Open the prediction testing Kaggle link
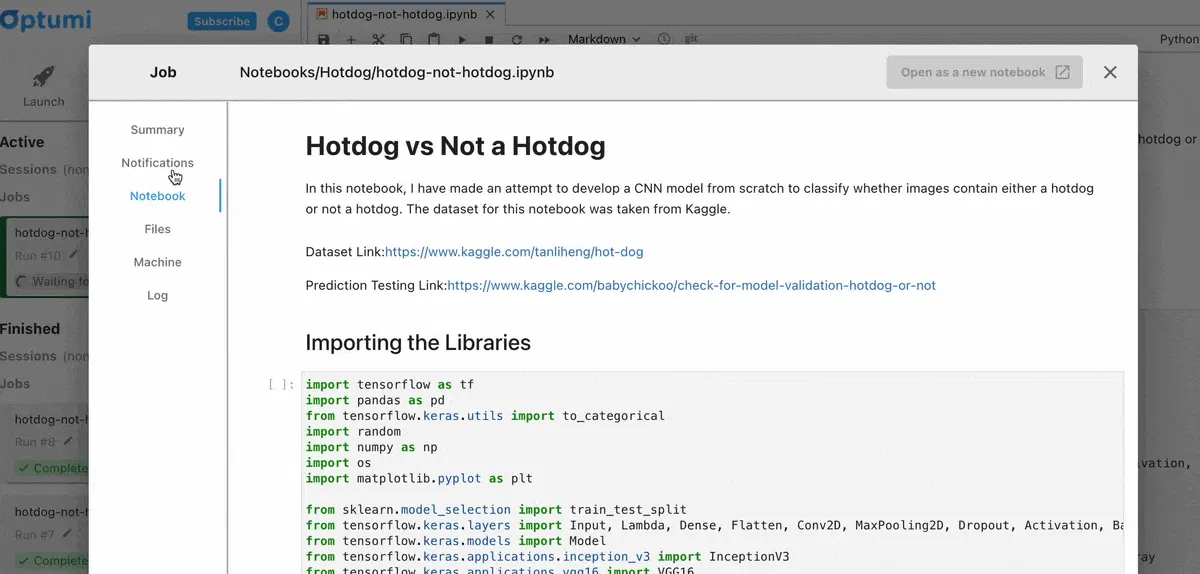The width and height of the screenshot is (1200, 574). pyautogui.click(x=691, y=285)
